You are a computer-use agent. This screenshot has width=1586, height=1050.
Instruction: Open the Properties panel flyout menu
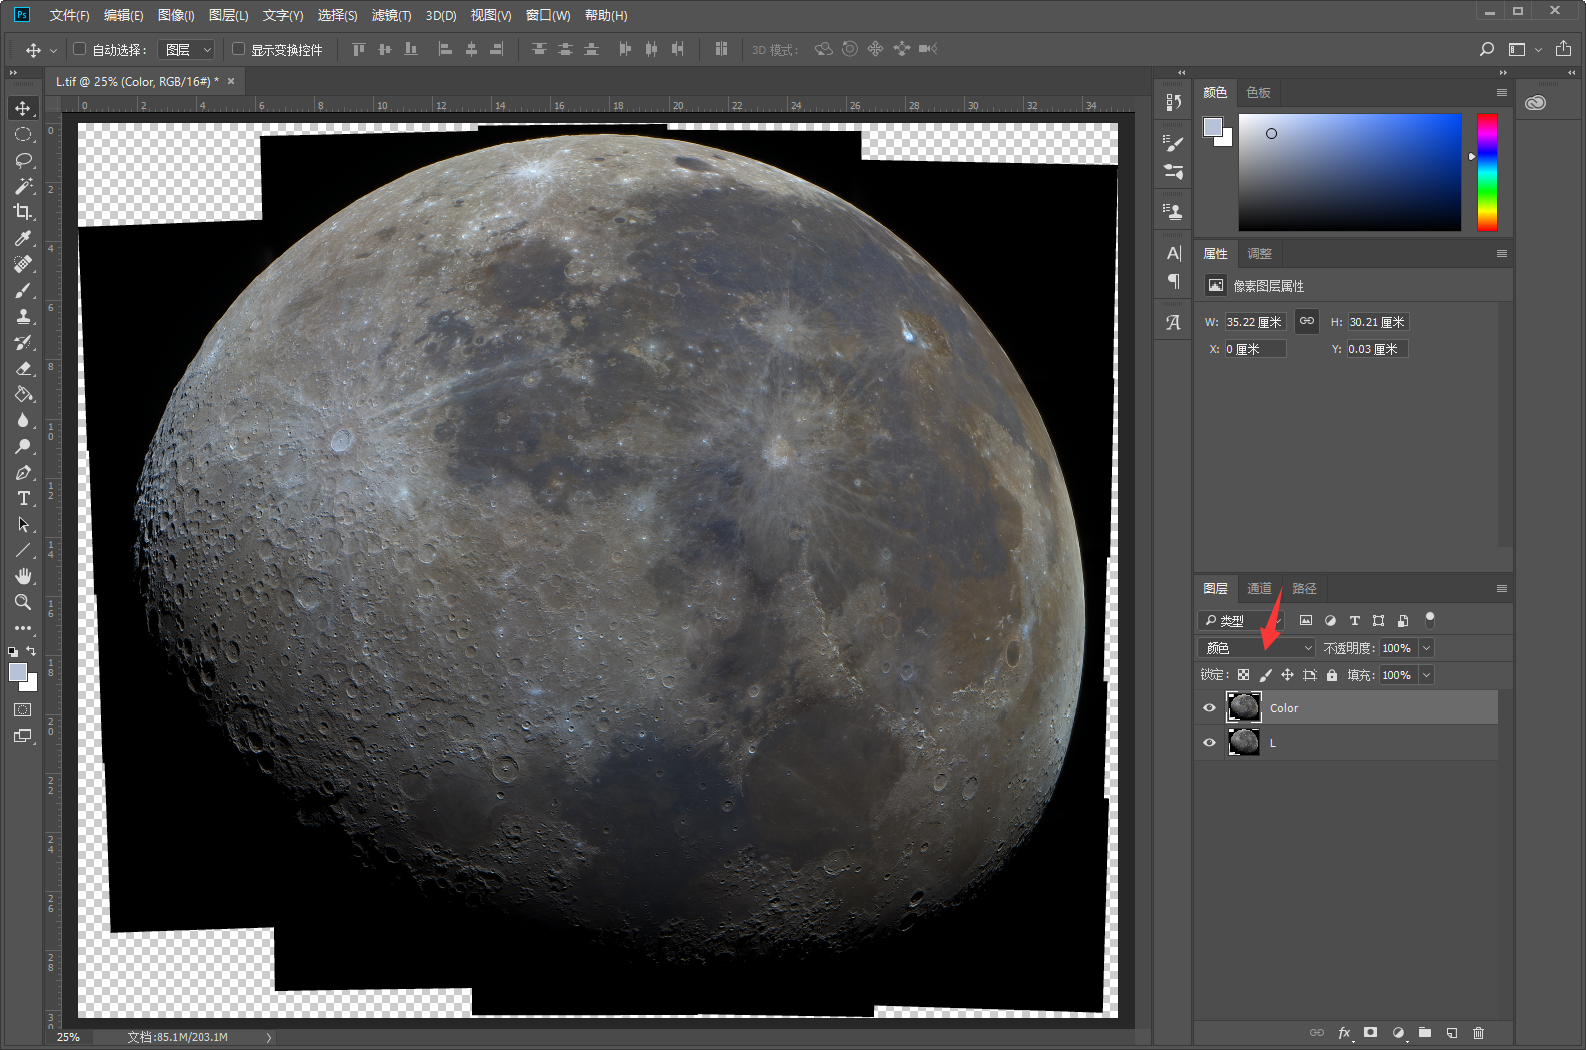click(1501, 254)
